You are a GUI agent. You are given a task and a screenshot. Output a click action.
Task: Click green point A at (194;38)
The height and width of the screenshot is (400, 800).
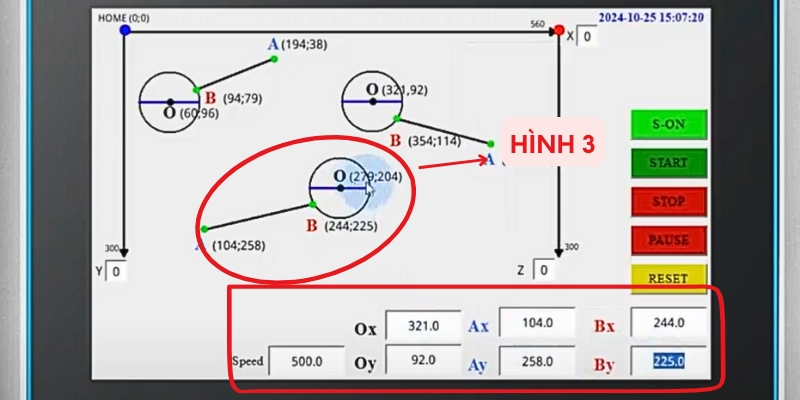274,59
